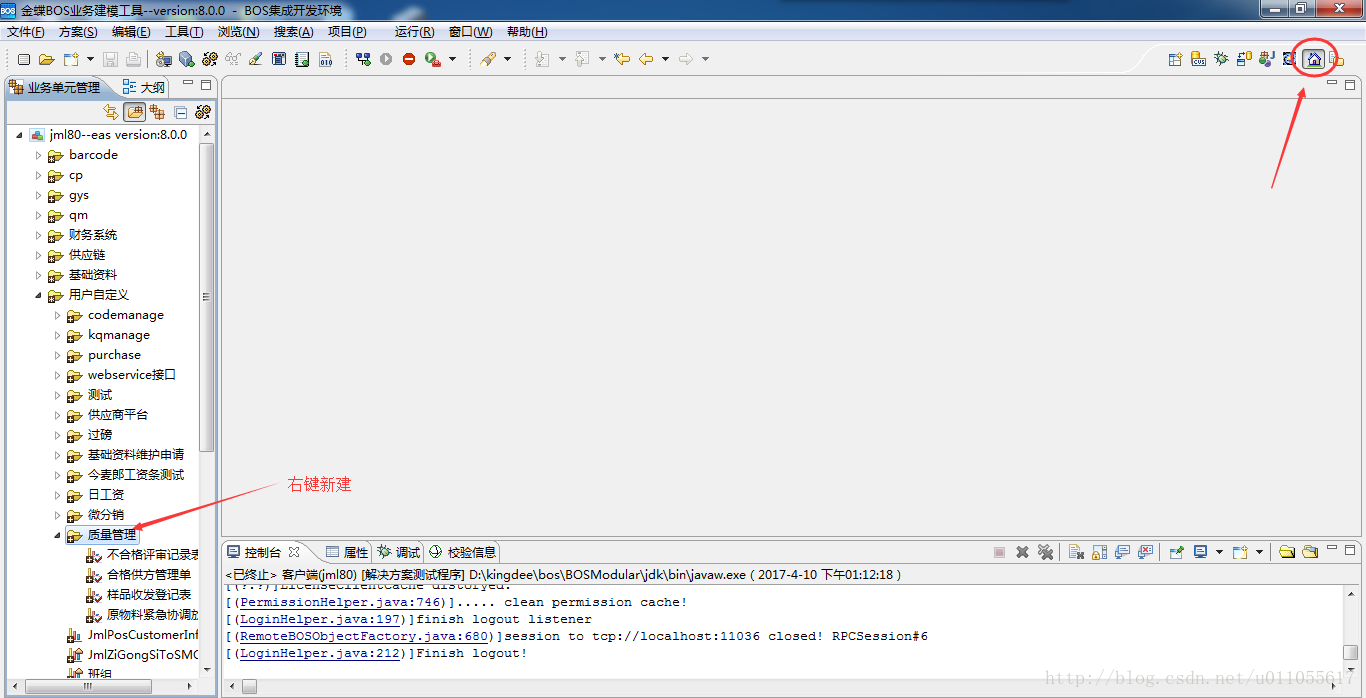
Task: Click the Open Perspective table icon
Action: click(1175, 59)
